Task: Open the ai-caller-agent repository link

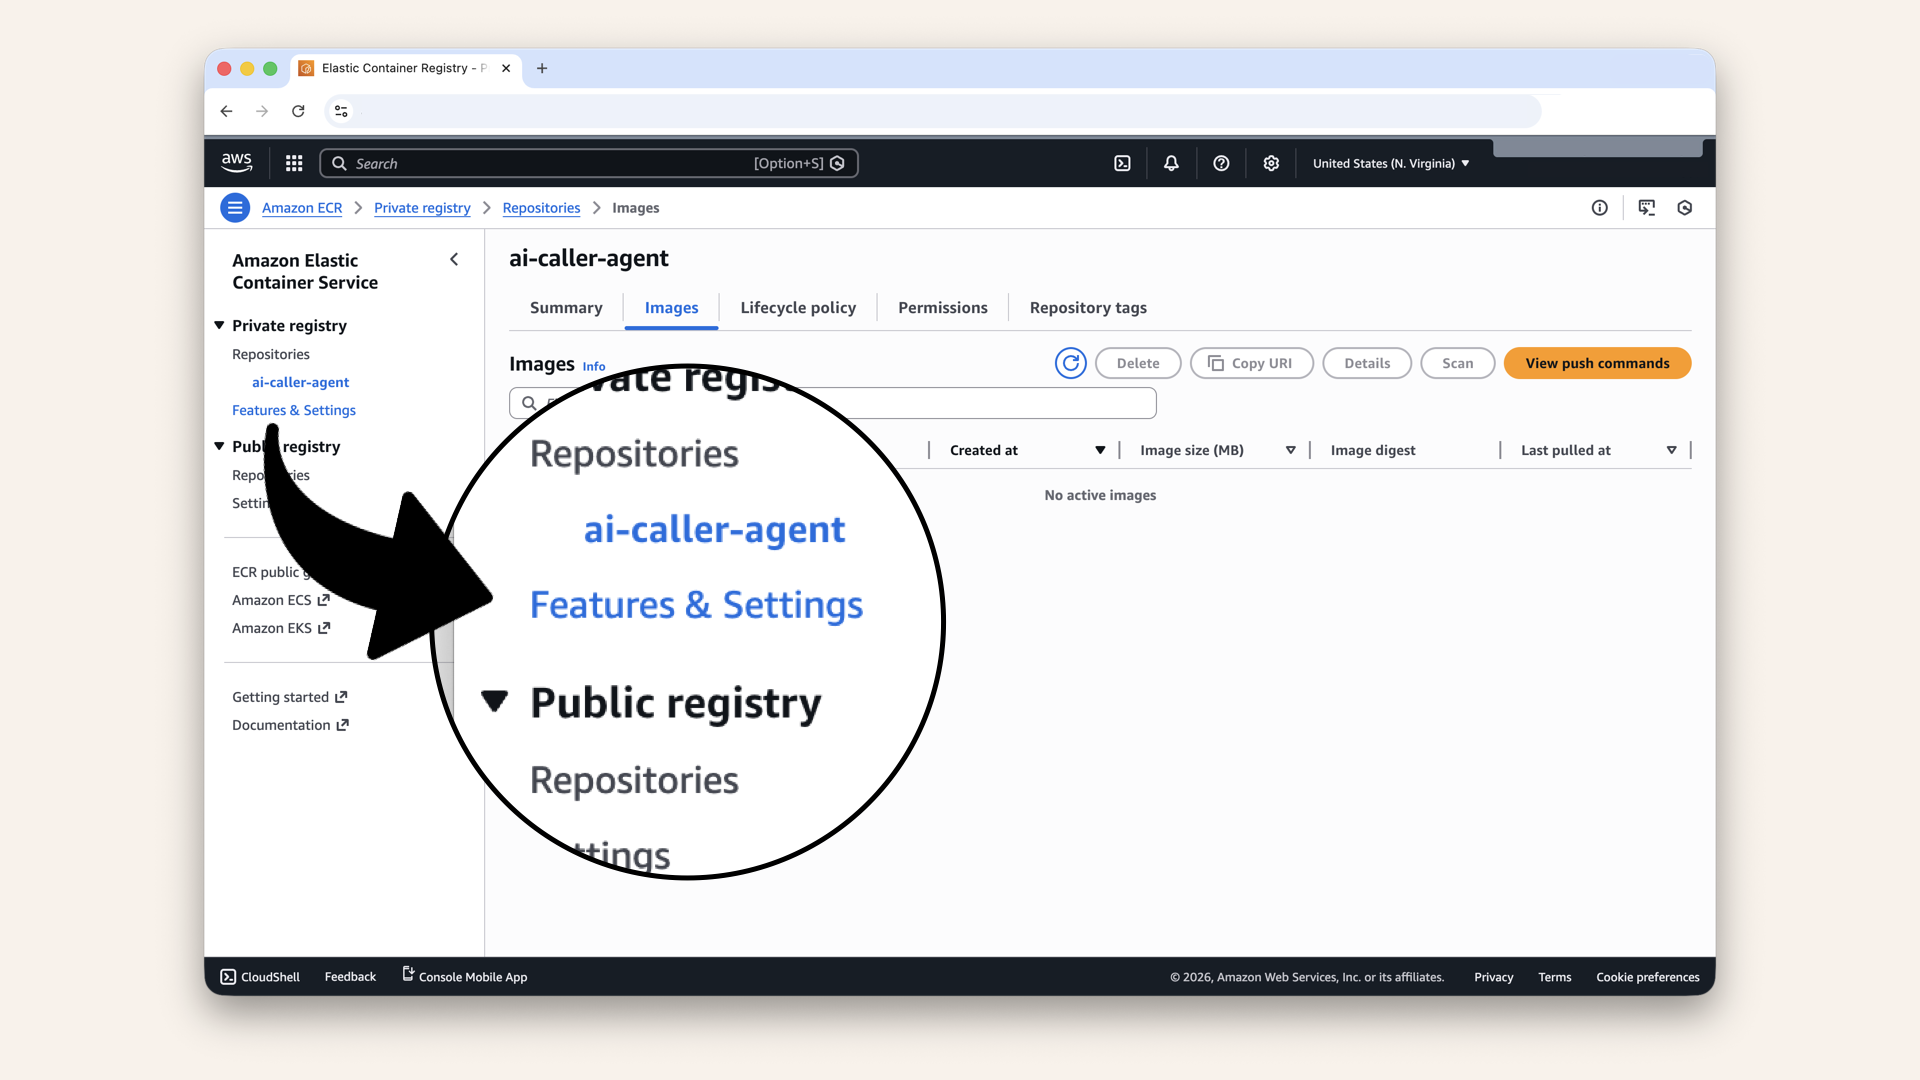Action: click(300, 382)
